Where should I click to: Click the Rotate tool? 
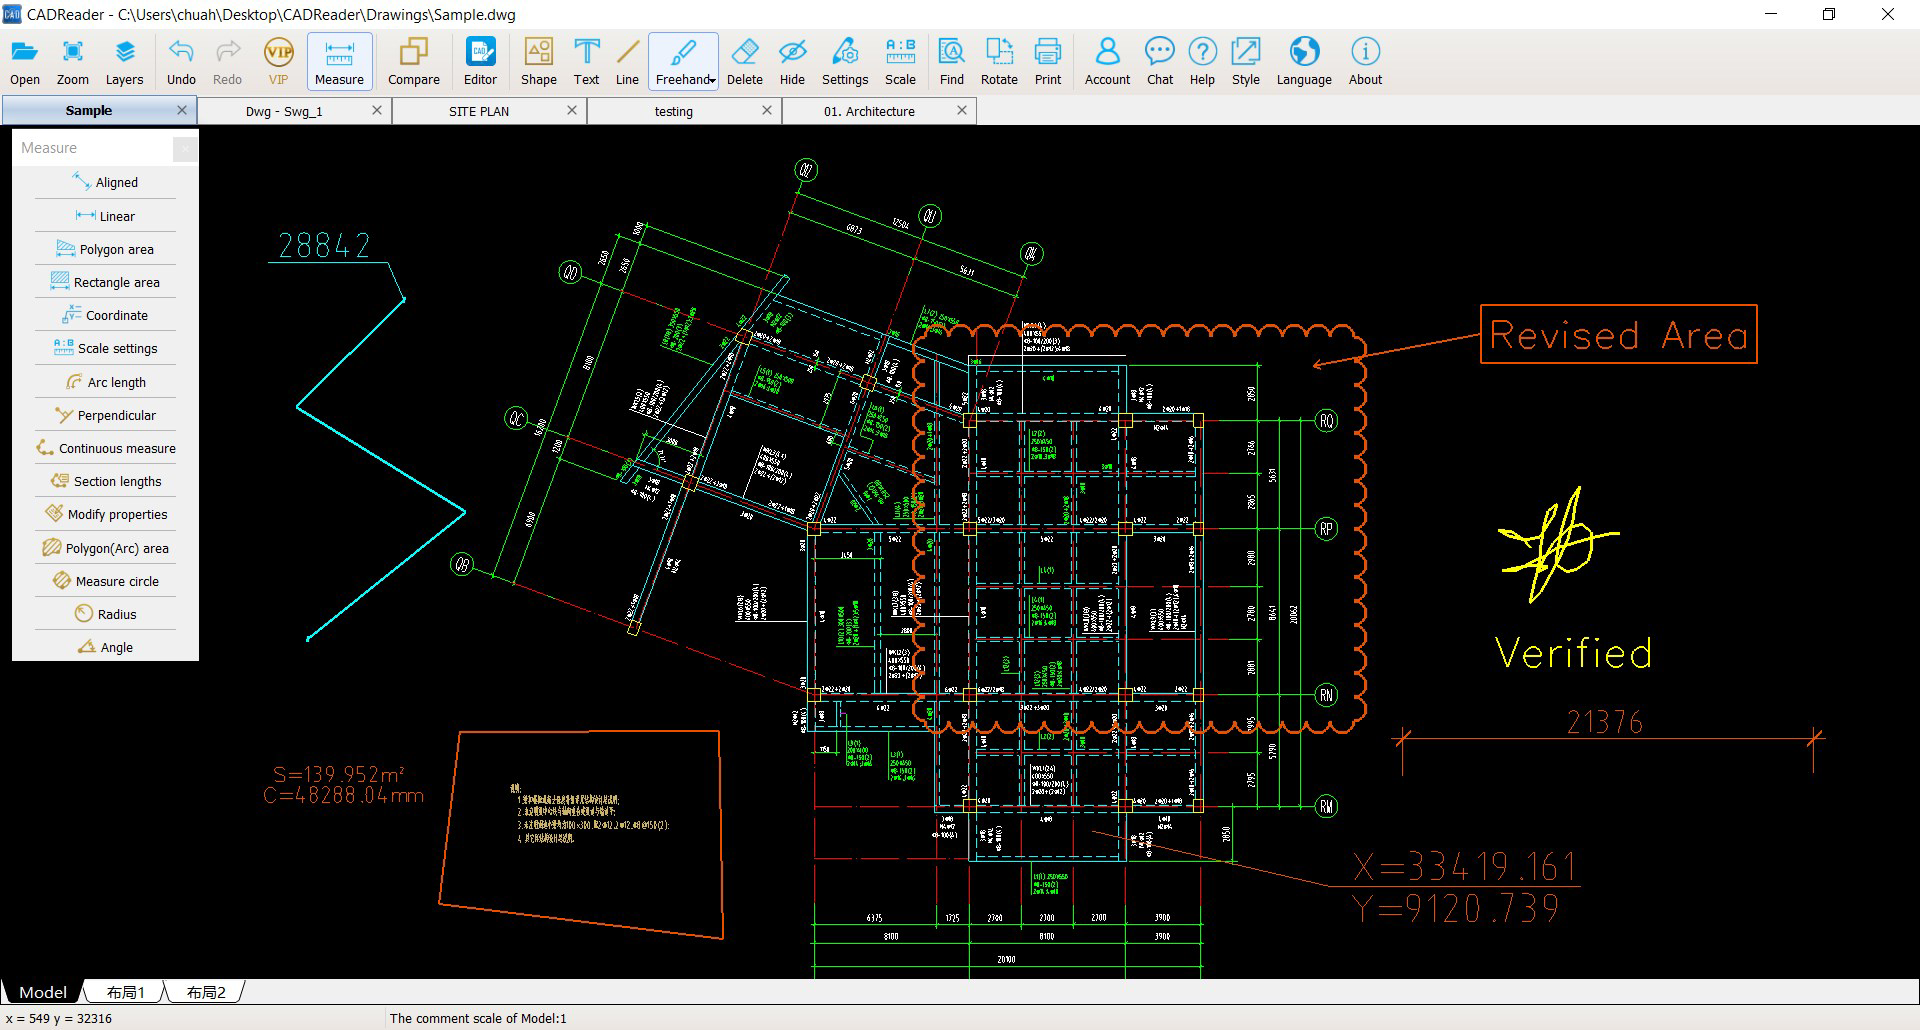click(x=998, y=60)
